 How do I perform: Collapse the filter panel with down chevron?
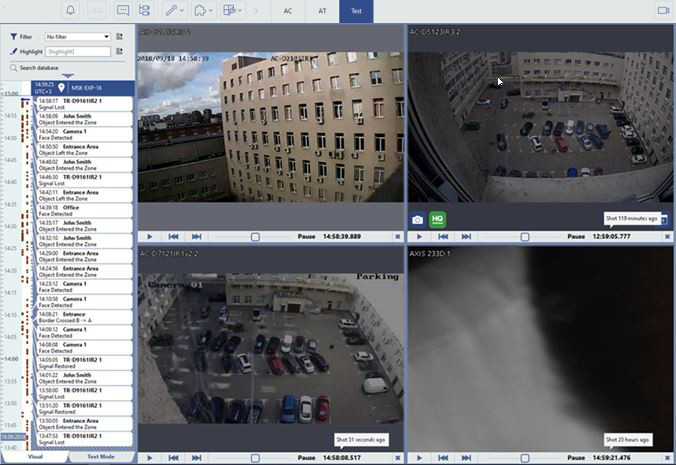[67, 76]
